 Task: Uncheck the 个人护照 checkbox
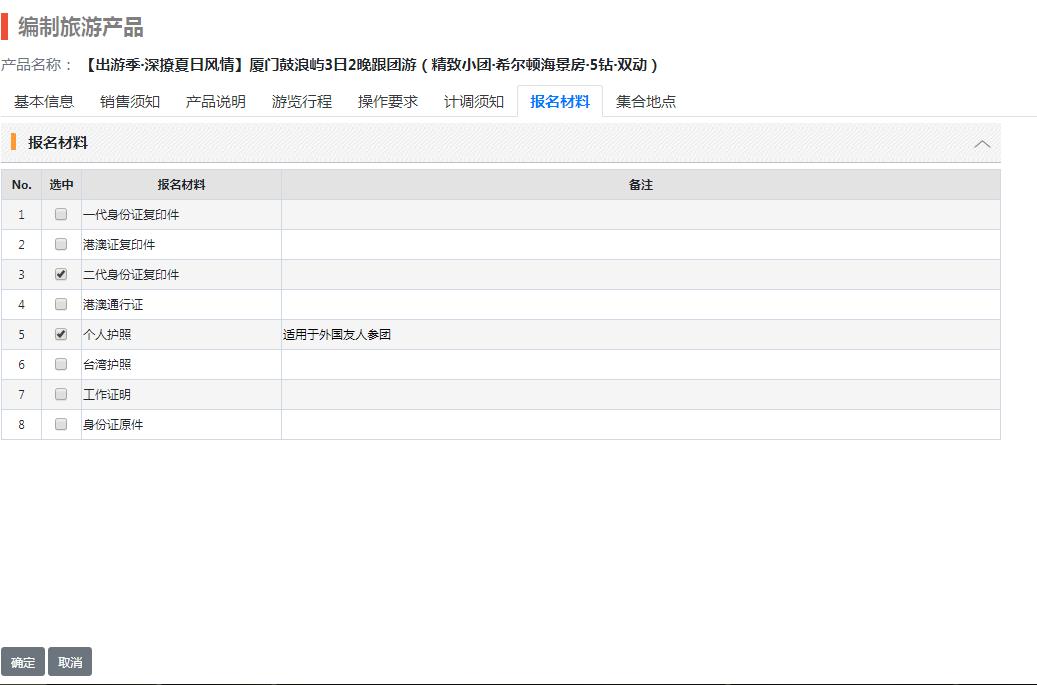click(x=61, y=334)
